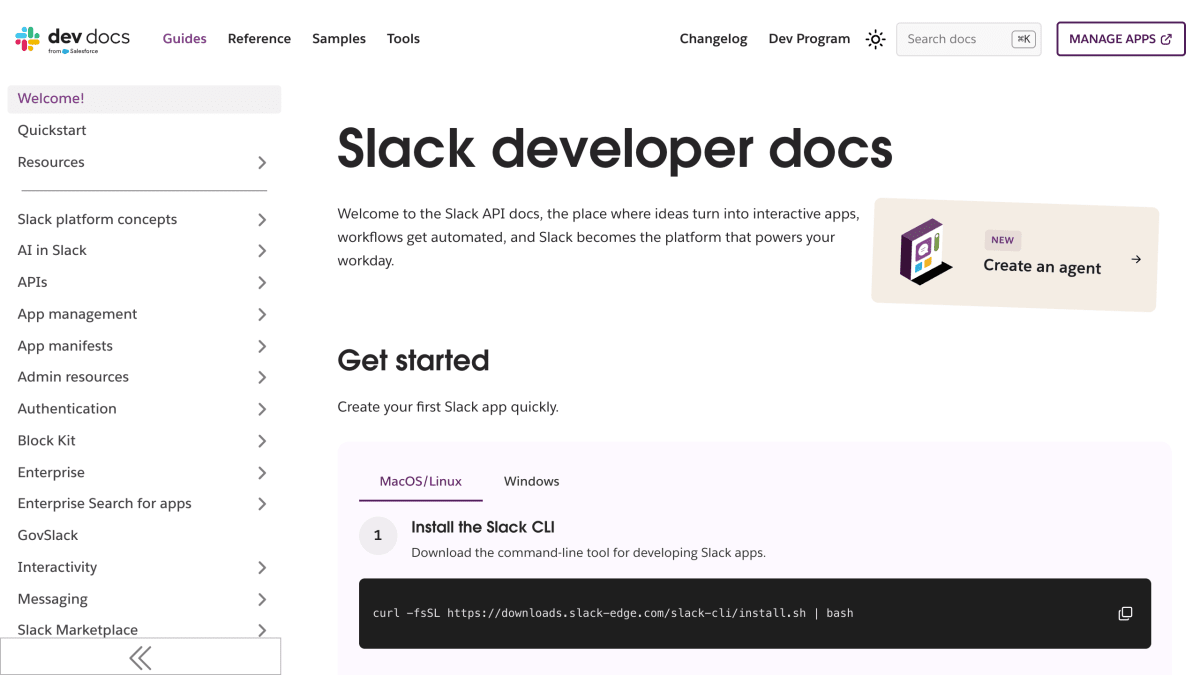Click the ⌘K shortcut badge

pos(1023,39)
